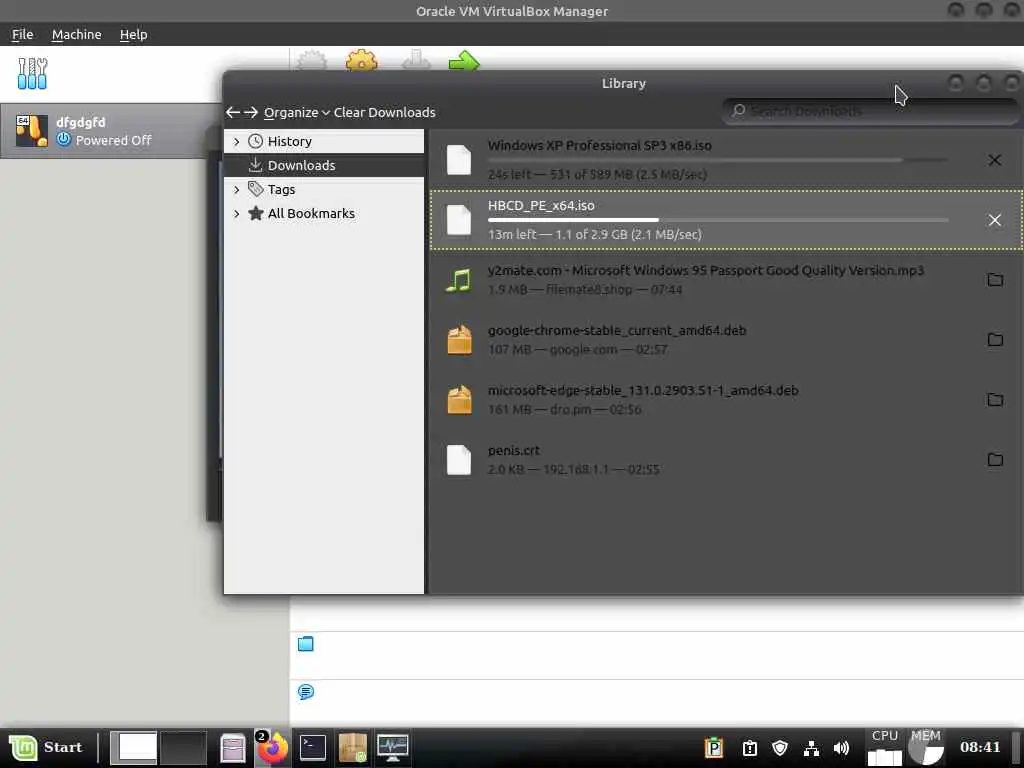Open the File menu in VirtualBox Manager

pyautogui.click(x=22, y=35)
